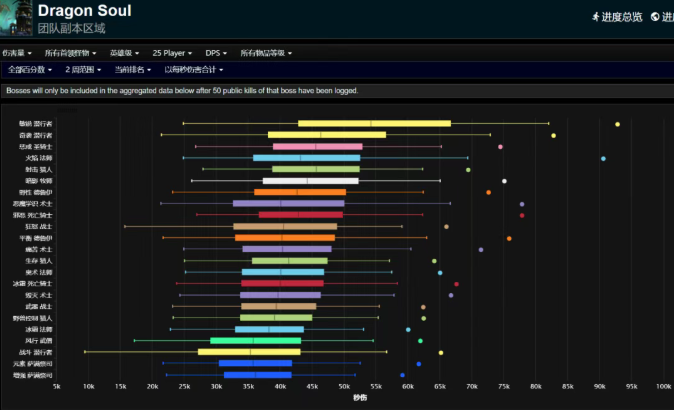The height and width of the screenshot is (410, 676).
Task: Expand the 所有物品等级 item level filter
Action: (x=266, y=52)
